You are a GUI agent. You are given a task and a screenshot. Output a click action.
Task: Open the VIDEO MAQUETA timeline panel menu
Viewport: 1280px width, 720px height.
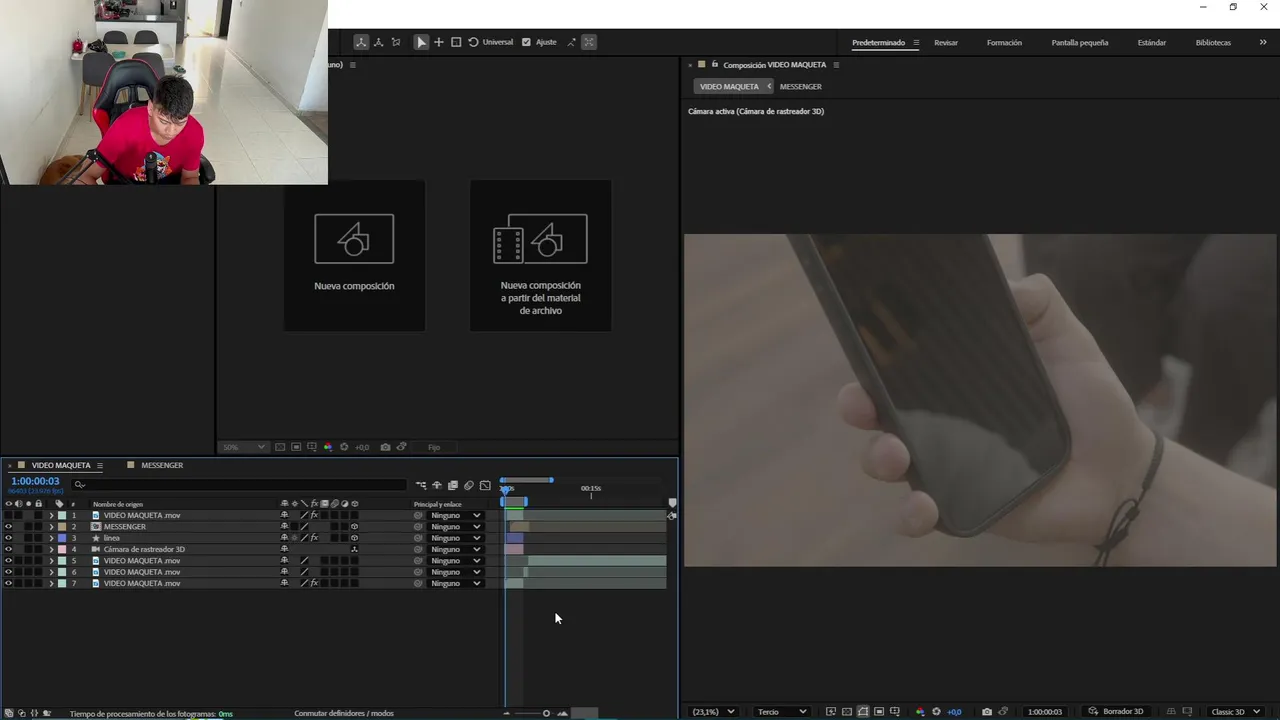click(99, 466)
